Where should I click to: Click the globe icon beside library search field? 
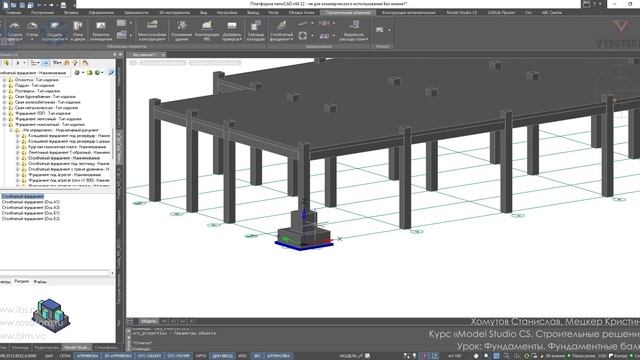pyautogui.click(x=77, y=73)
